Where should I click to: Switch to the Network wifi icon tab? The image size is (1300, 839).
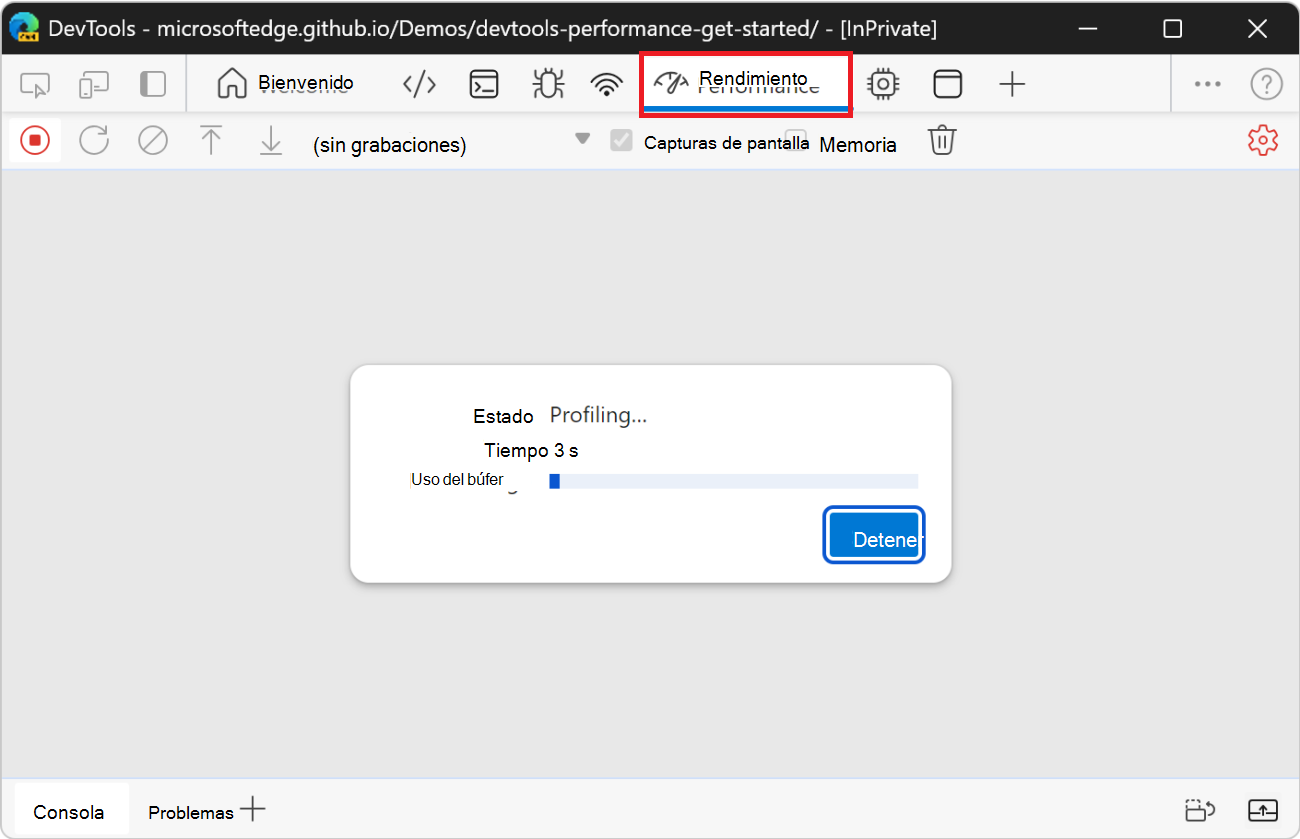[607, 84]
